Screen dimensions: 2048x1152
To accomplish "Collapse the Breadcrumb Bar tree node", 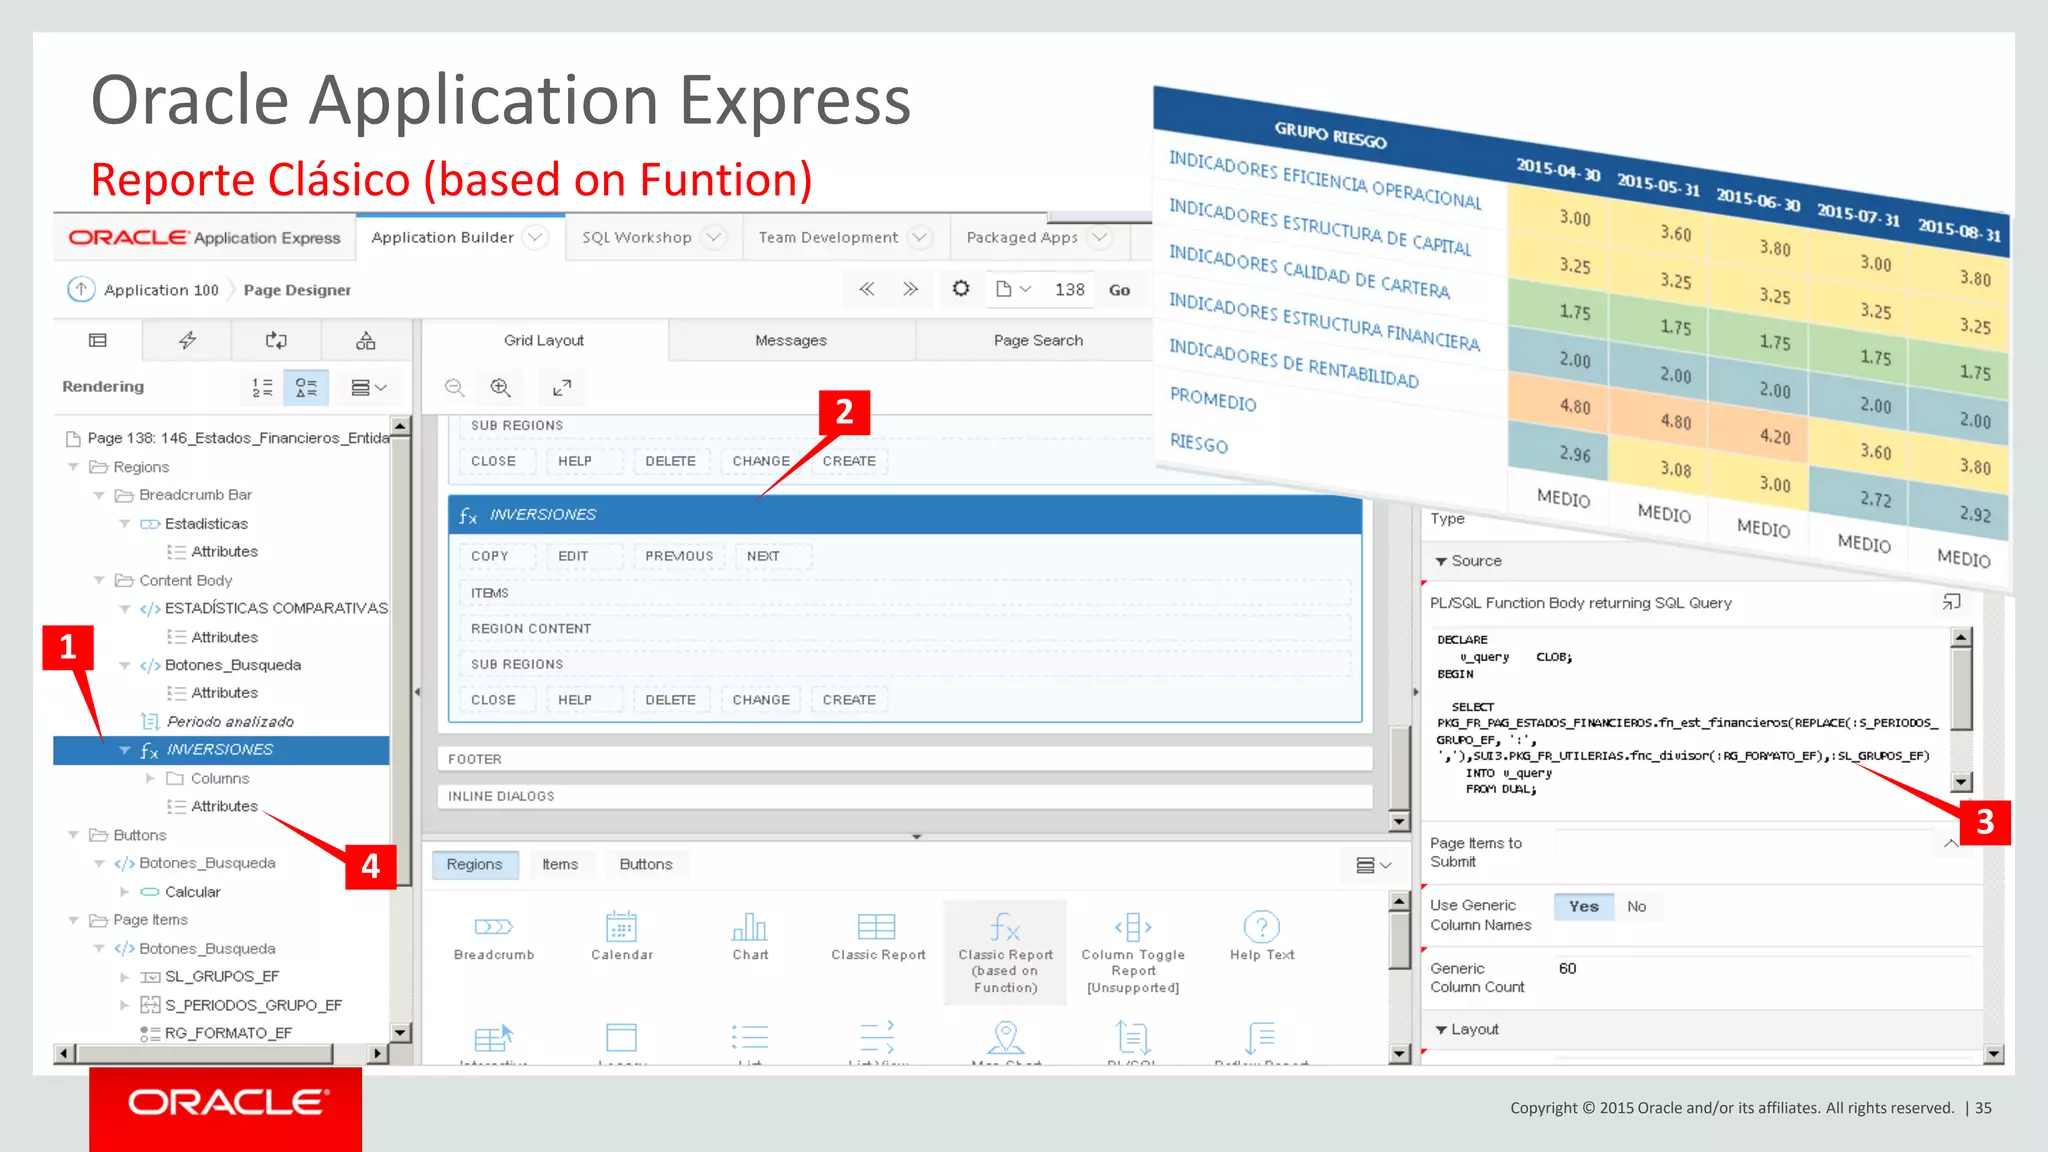I will (x=99, y=495).
